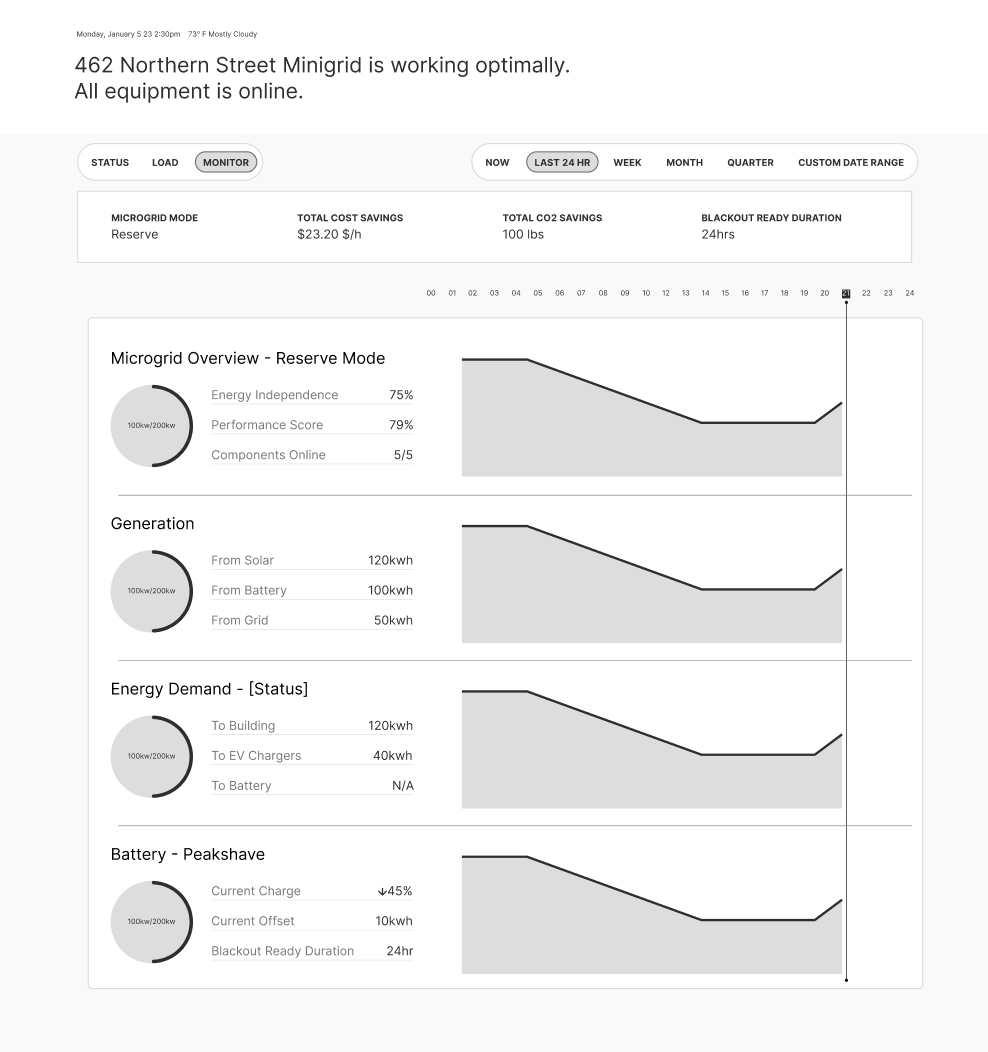Choose the QUARTER time range
Viewport: 988px width, 1052px height.
click(x=750, y=162)
